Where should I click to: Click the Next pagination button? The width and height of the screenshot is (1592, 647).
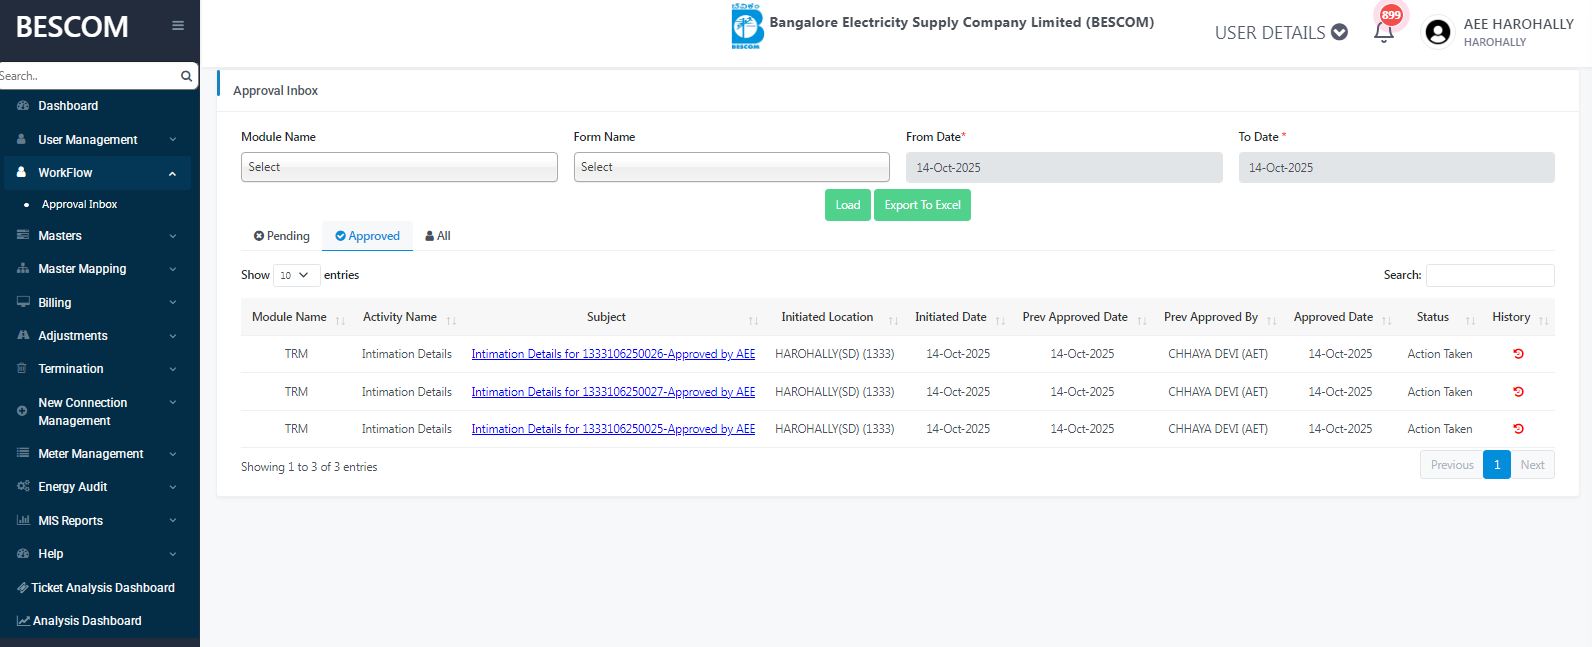click(1532, 465)
